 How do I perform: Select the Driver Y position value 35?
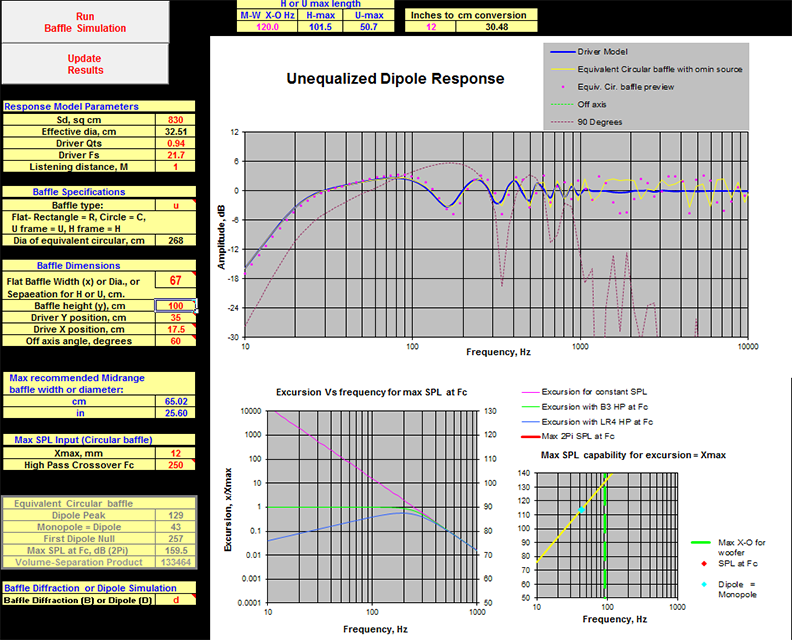click(x=175, y=318)
